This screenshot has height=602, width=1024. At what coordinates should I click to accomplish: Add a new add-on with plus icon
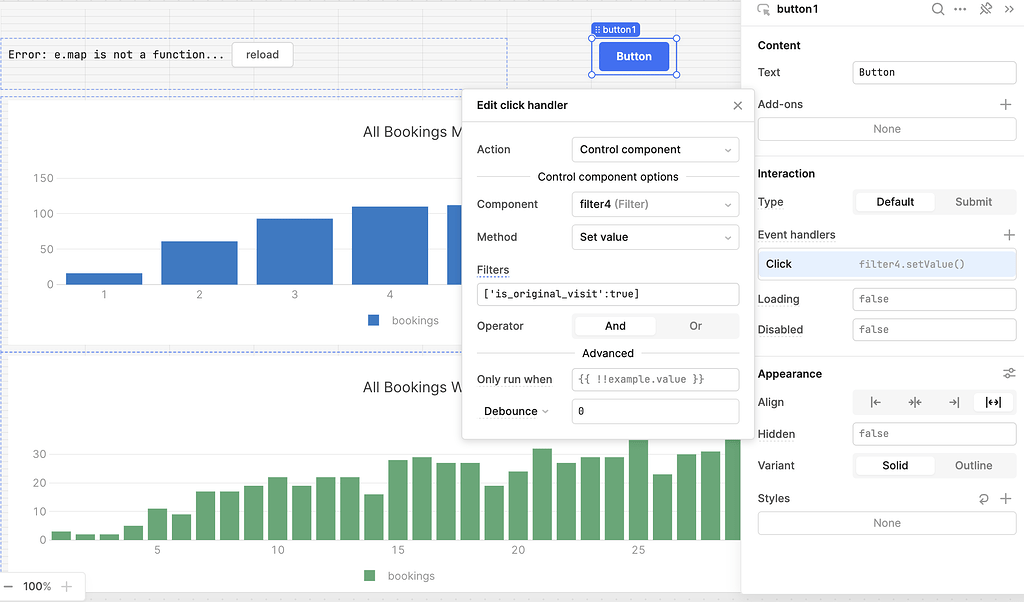(x=1006, y=104)
